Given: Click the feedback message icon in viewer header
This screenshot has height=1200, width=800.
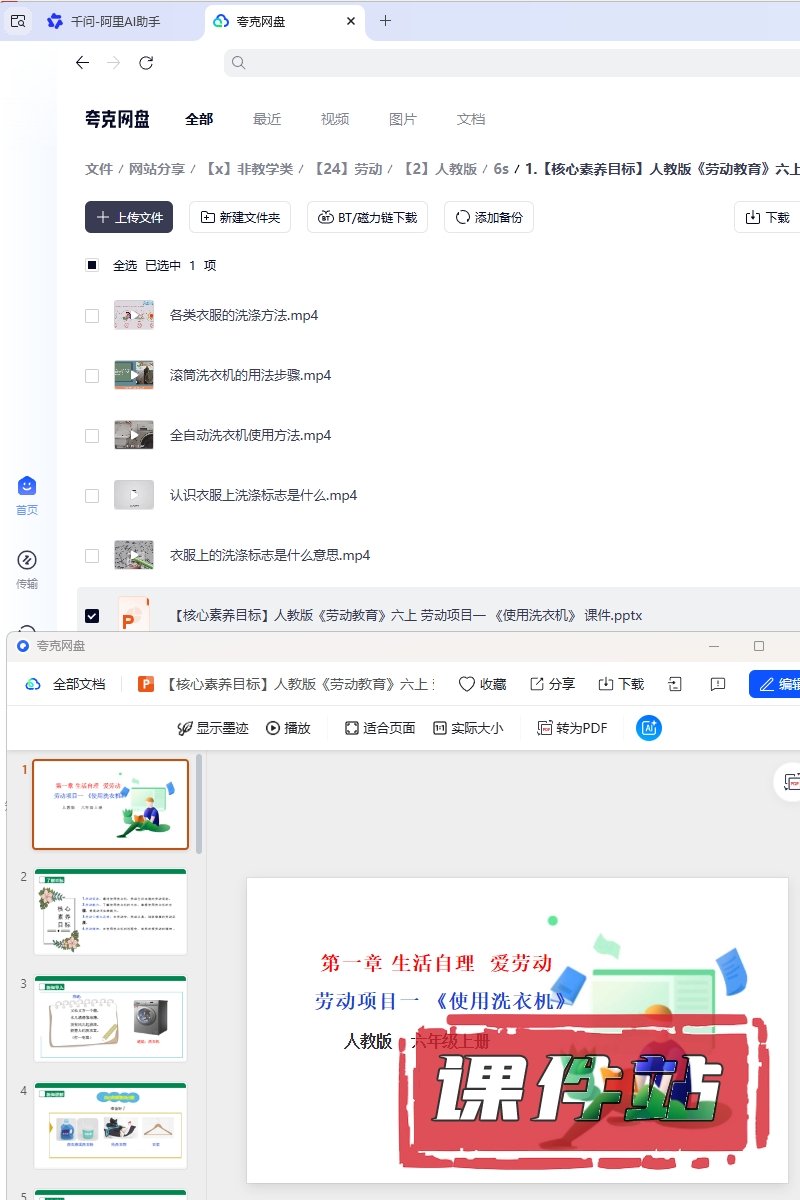Looking at the screenshot, I should (717, 684).
